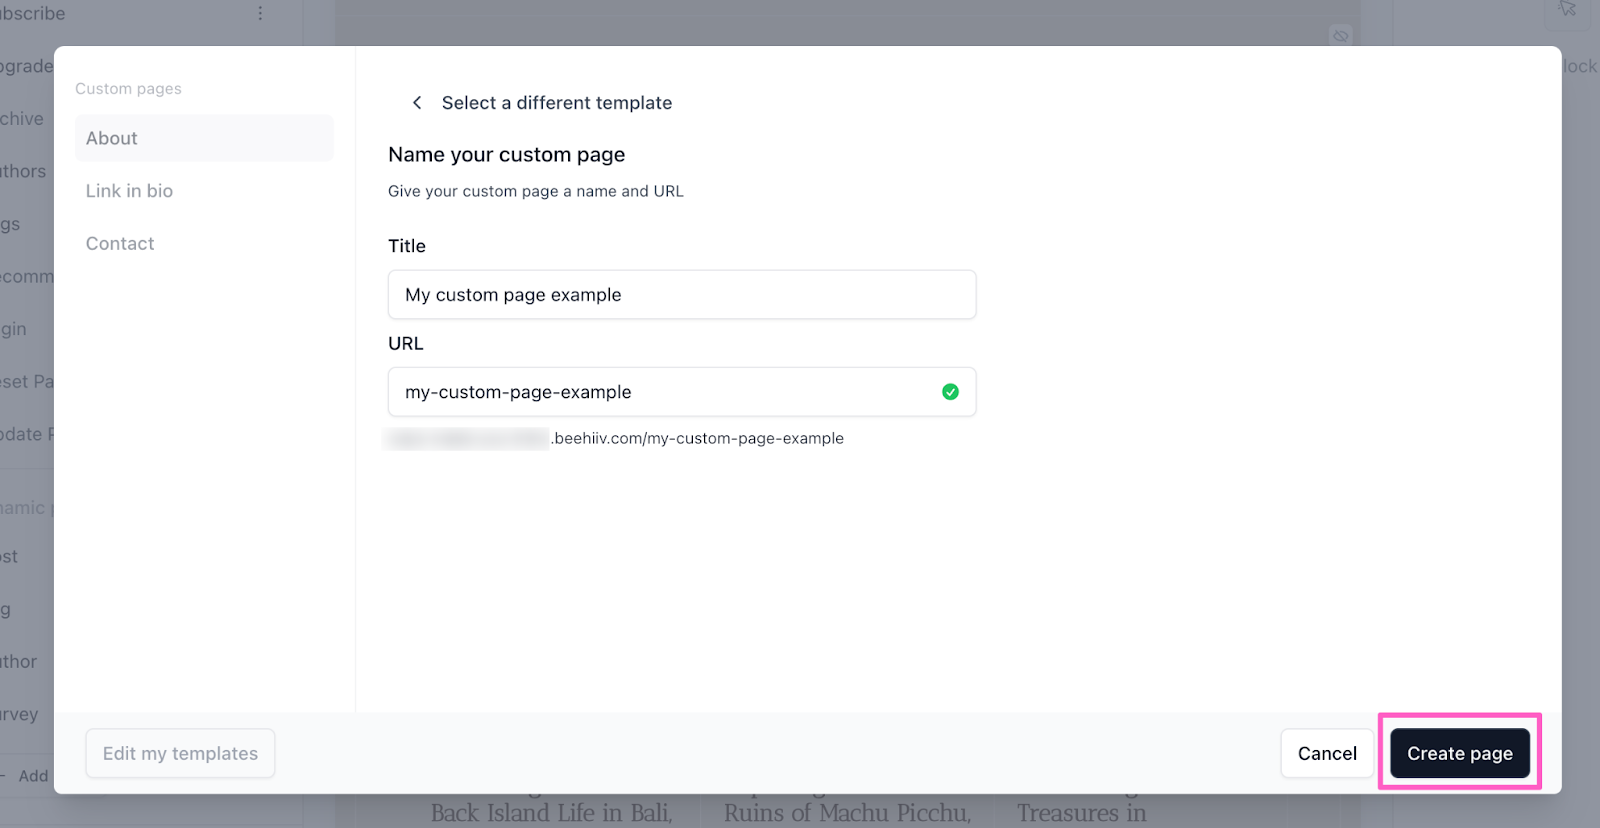
Task: Select the Survey item in background sidebar
Action: (19, 714)
